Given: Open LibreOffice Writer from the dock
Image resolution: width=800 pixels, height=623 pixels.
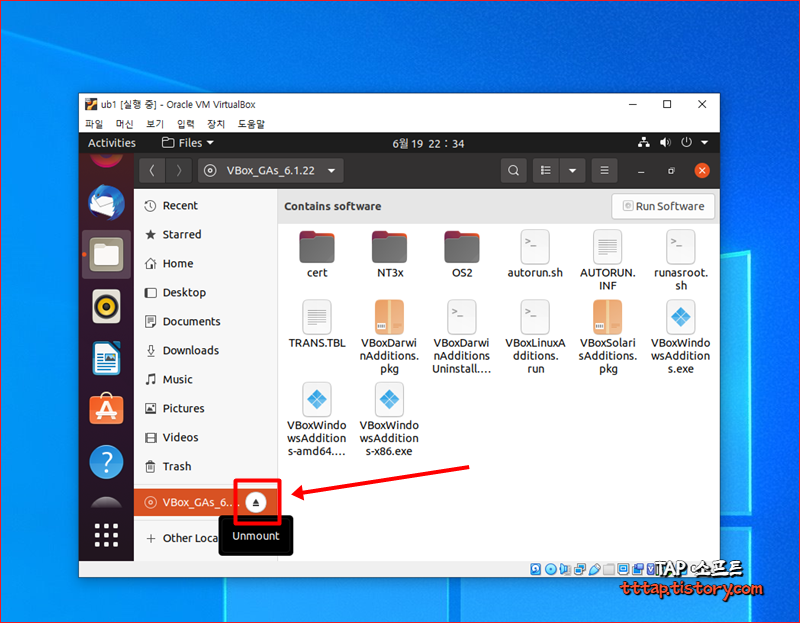Looking at the screenshot, I should click(x=106, y=358).
